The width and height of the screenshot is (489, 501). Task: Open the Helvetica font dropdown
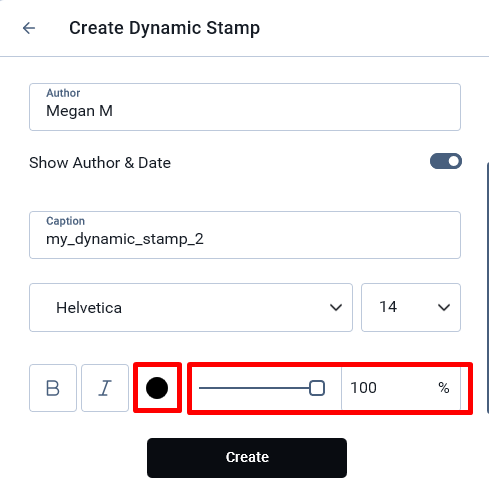[191, 307]
